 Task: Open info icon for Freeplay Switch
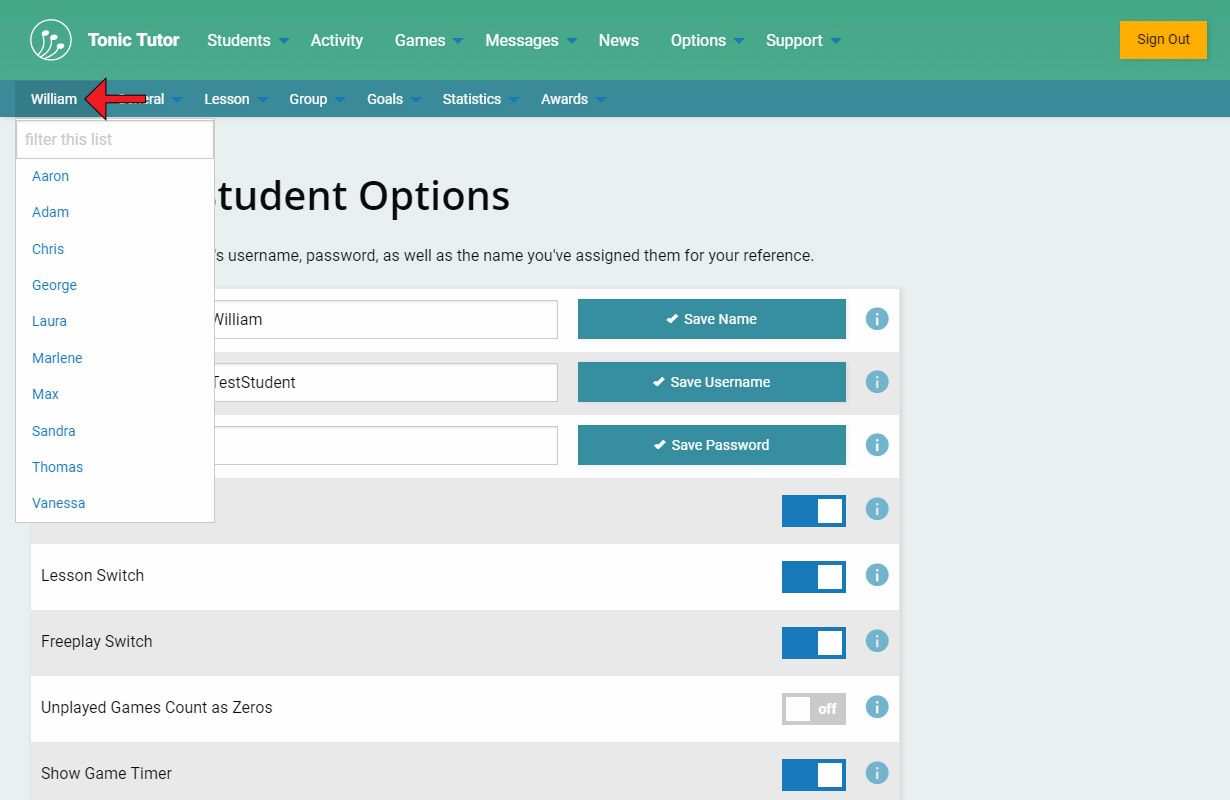[x=877, y=641]
